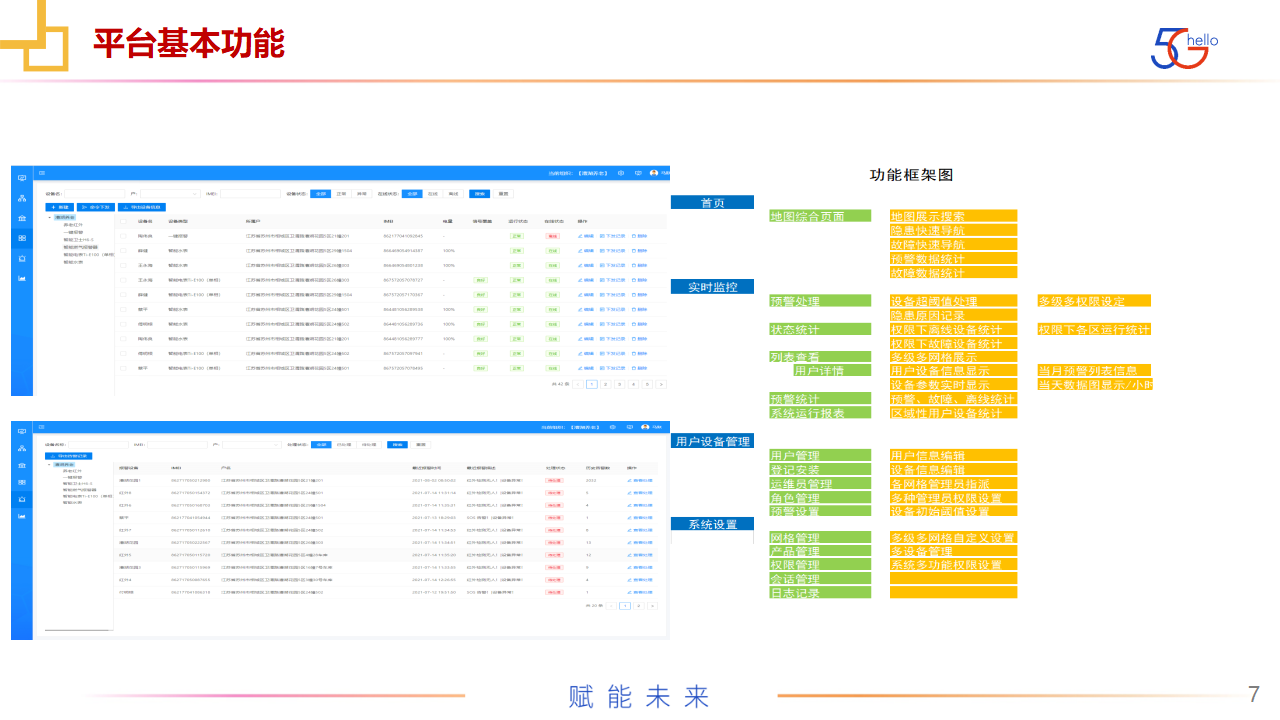Image resolution: width=1280 pixels, height=720 pixels.
Task: Click the bar chart icon in the upper sidebar
Action: (x=22, y=278)
